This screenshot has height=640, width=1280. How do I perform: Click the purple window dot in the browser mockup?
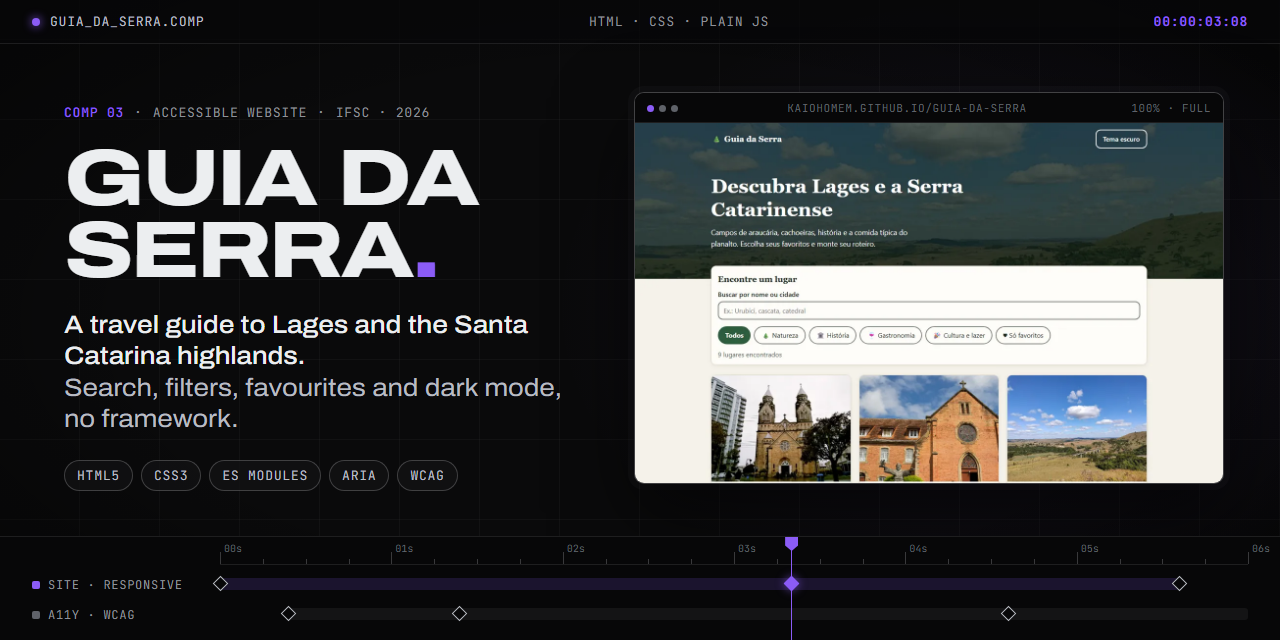click(651, 108)
